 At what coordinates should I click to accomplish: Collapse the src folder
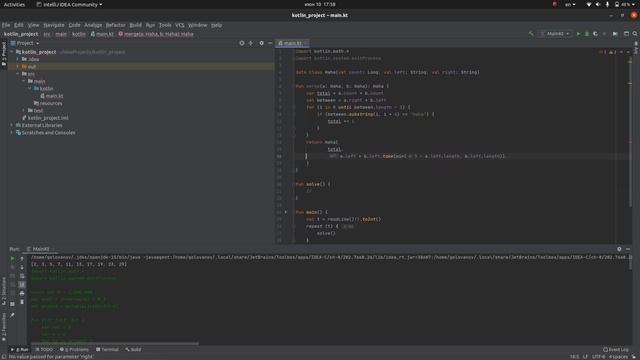(18, 74)
